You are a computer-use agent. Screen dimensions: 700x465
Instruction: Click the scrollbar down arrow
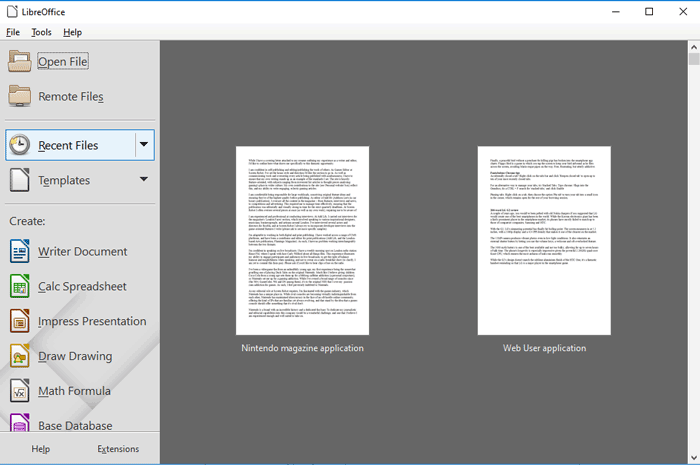click(694, 457)
